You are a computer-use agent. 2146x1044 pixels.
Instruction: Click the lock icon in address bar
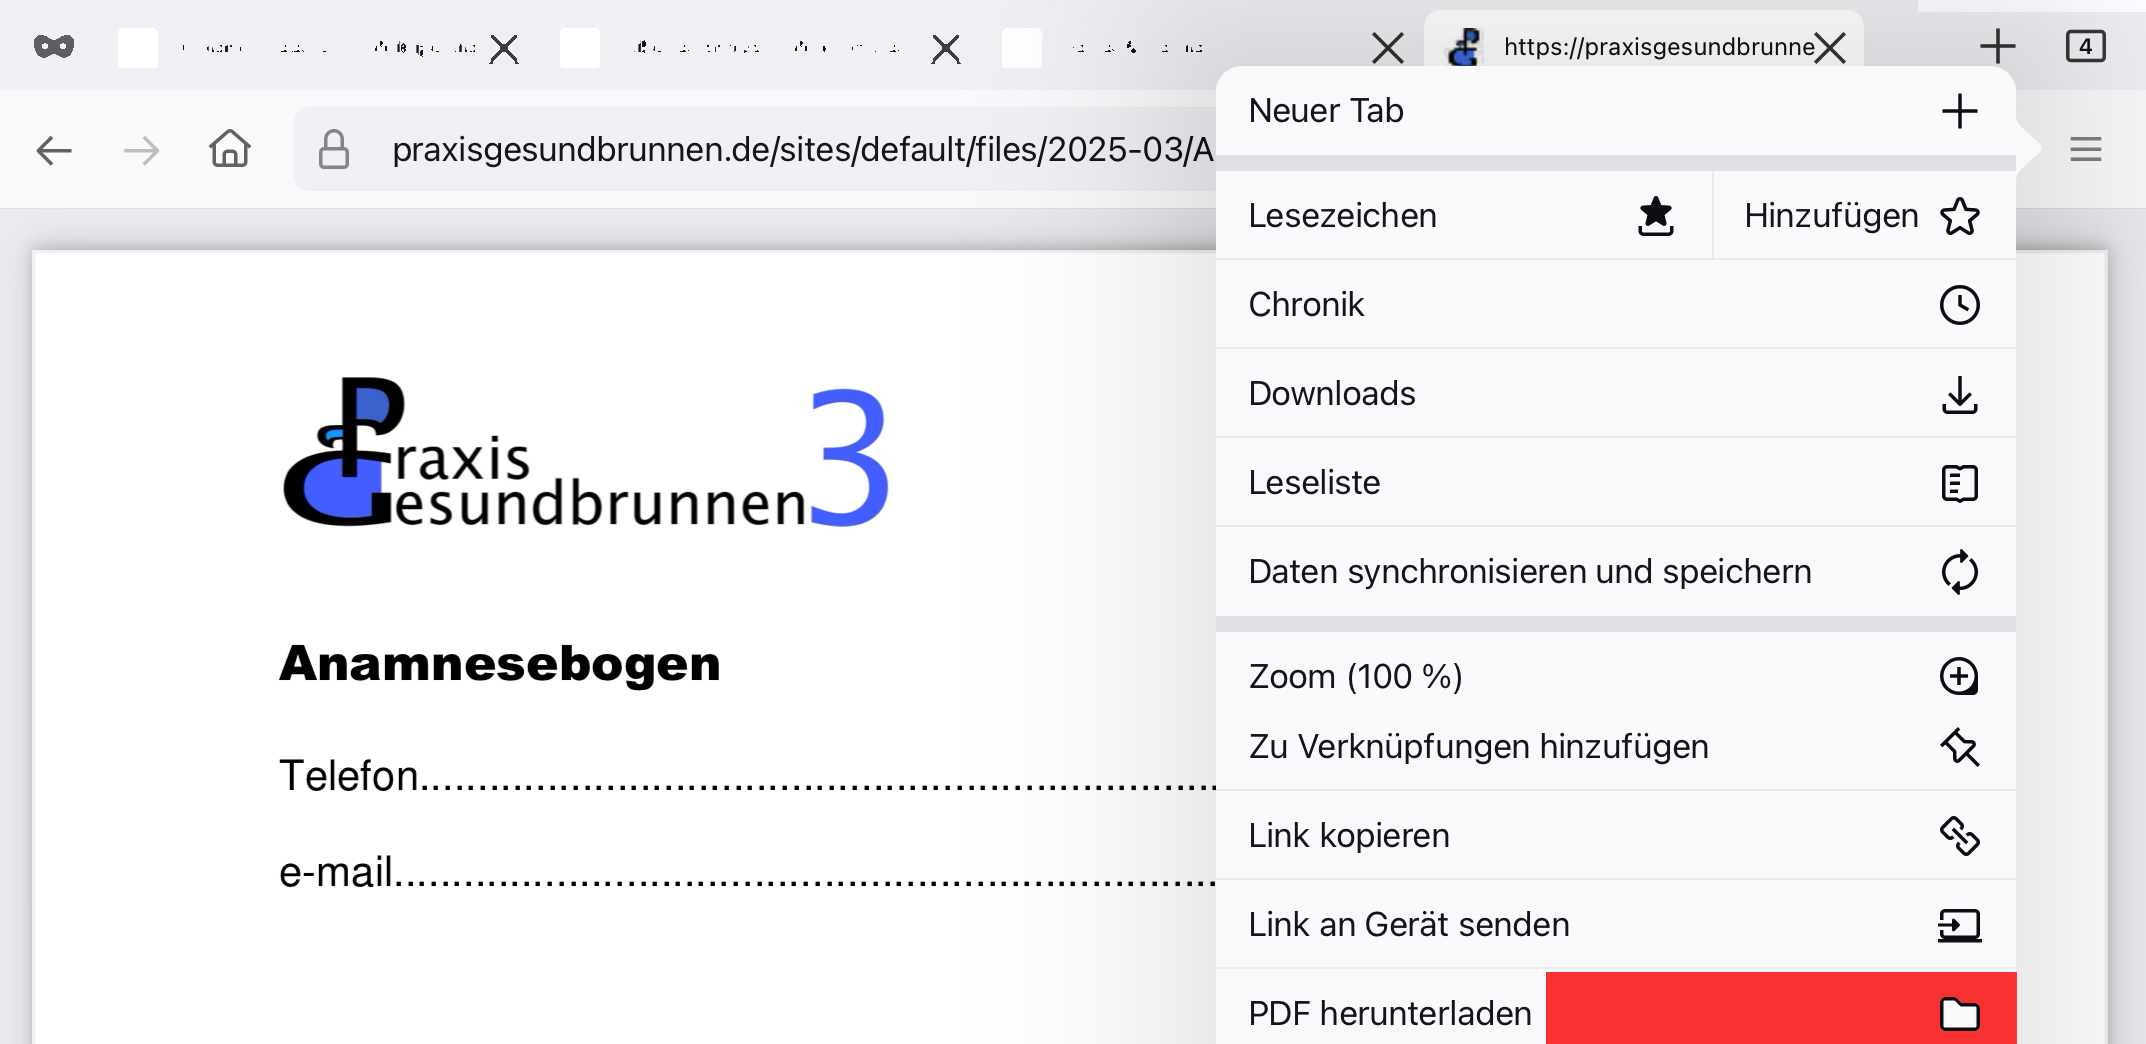point(333,150)
